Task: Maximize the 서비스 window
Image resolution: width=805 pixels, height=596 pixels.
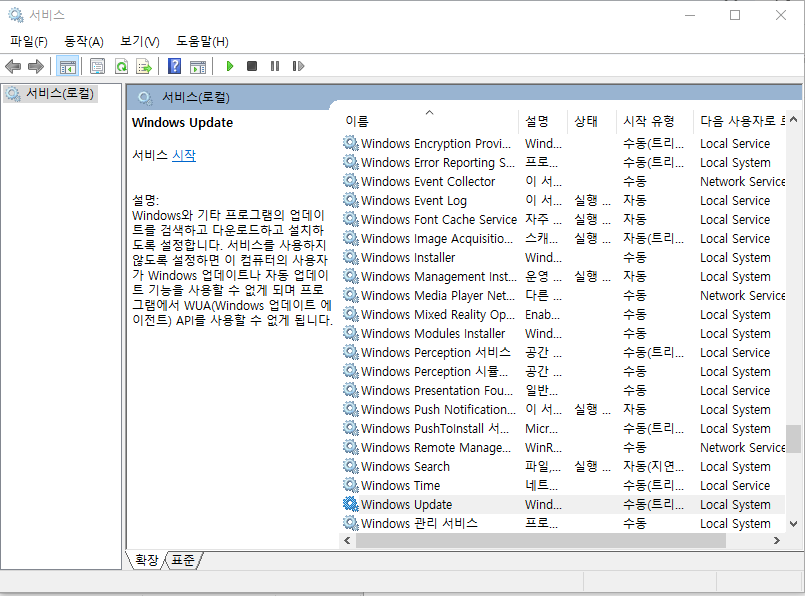Action: pyautogui.click(x=735, y=15)
